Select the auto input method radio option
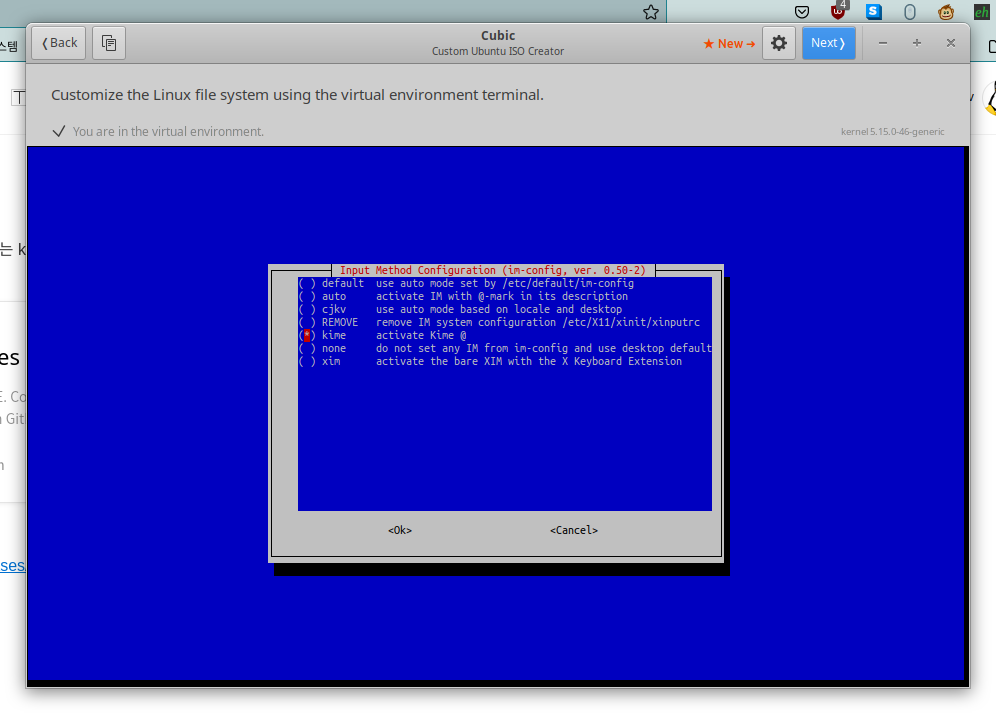996x717 pixels. click(x=307, y=297)
